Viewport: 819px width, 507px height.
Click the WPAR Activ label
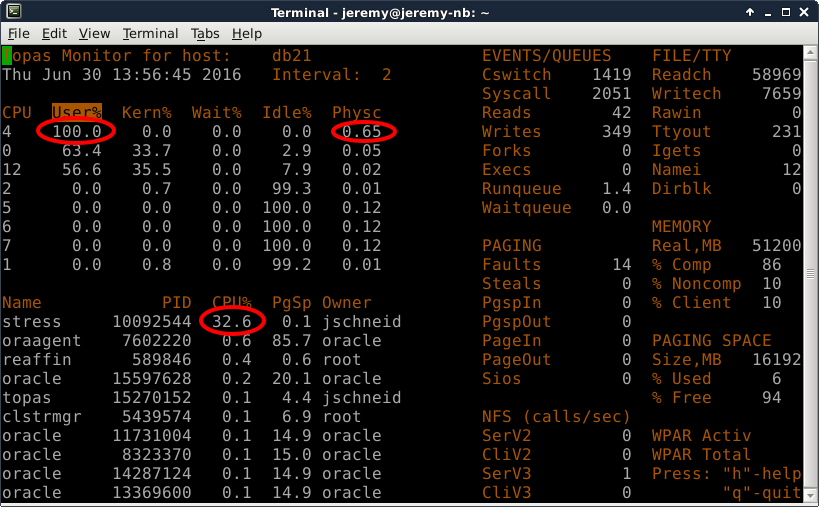pos(701,435)
